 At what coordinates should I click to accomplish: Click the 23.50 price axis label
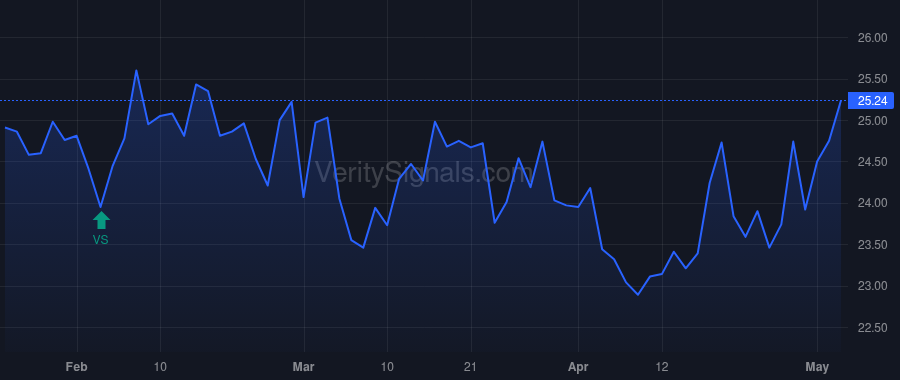coord(872,245)
